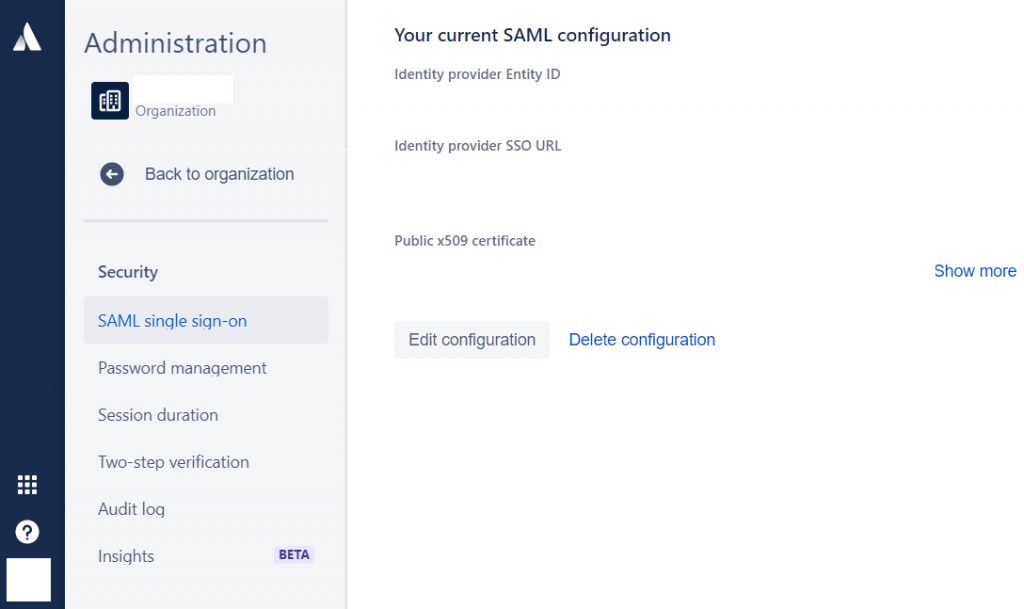Open Insights page
1024x609 pixels.
click(x=126, y=555)
